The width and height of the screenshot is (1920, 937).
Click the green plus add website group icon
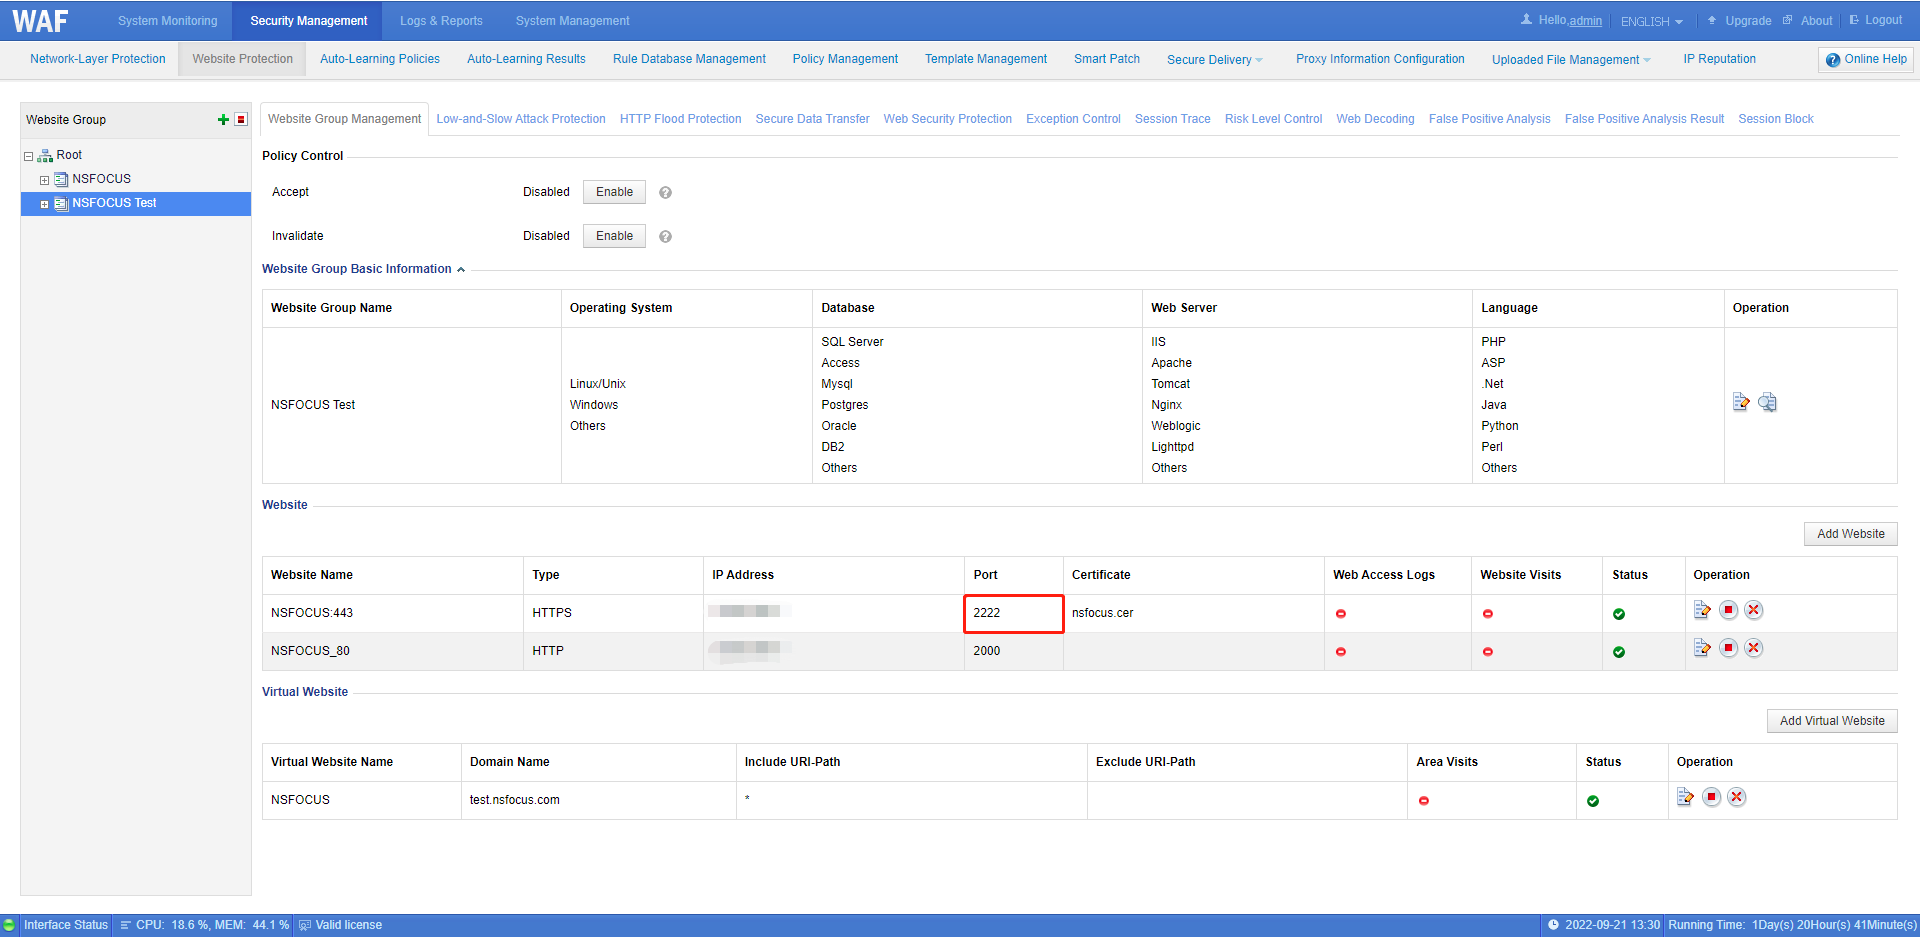click(x=223, y=120)
